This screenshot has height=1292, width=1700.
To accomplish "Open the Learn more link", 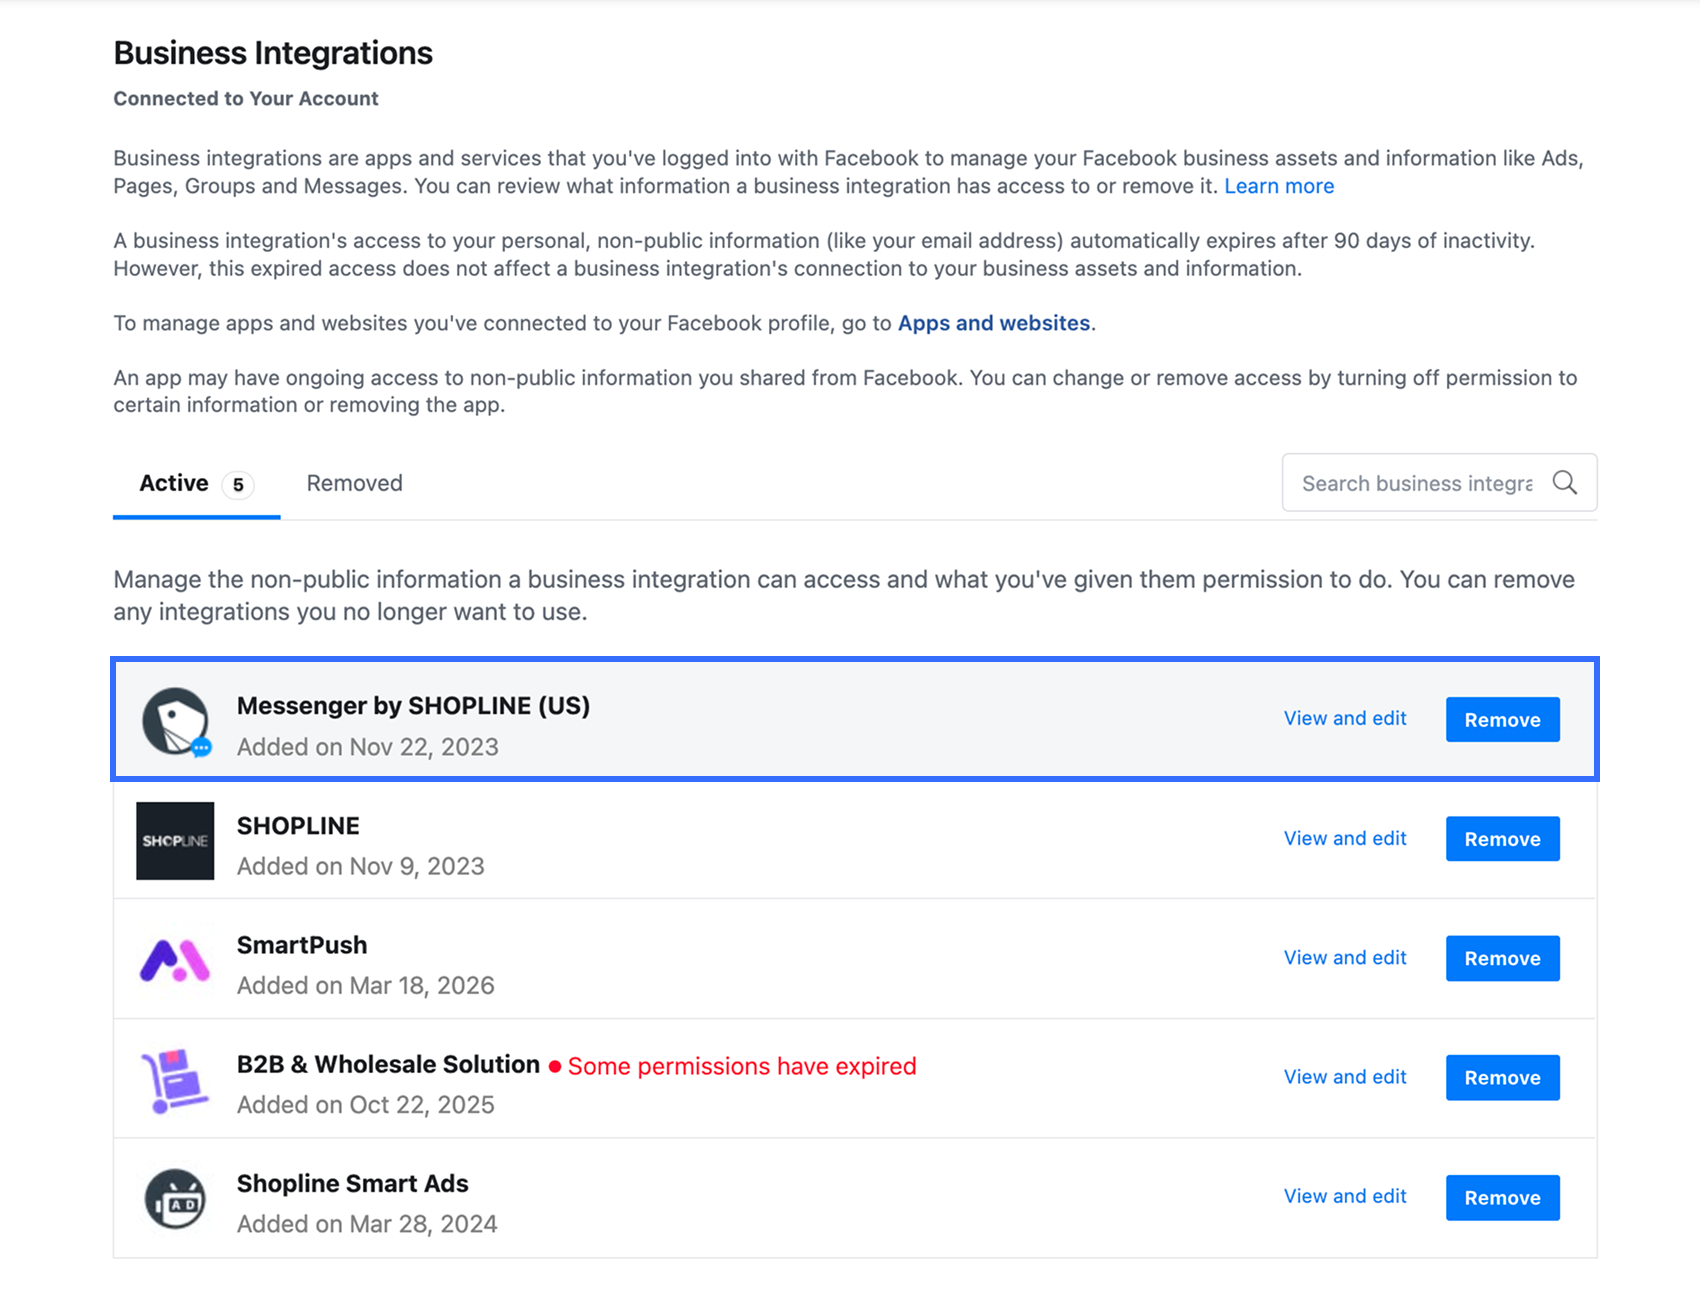I will click(1279, 186).
